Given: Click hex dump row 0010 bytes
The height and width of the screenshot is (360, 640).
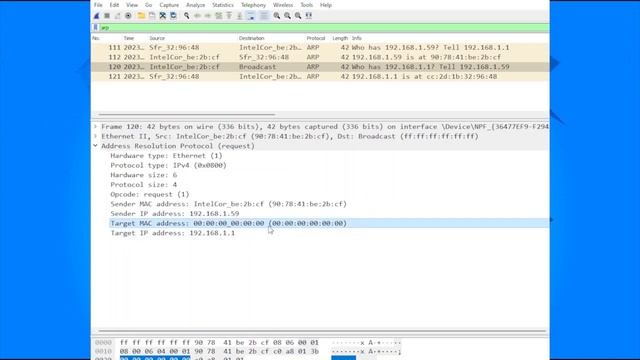Looking at the screenshot, I should tap(219, 351).
